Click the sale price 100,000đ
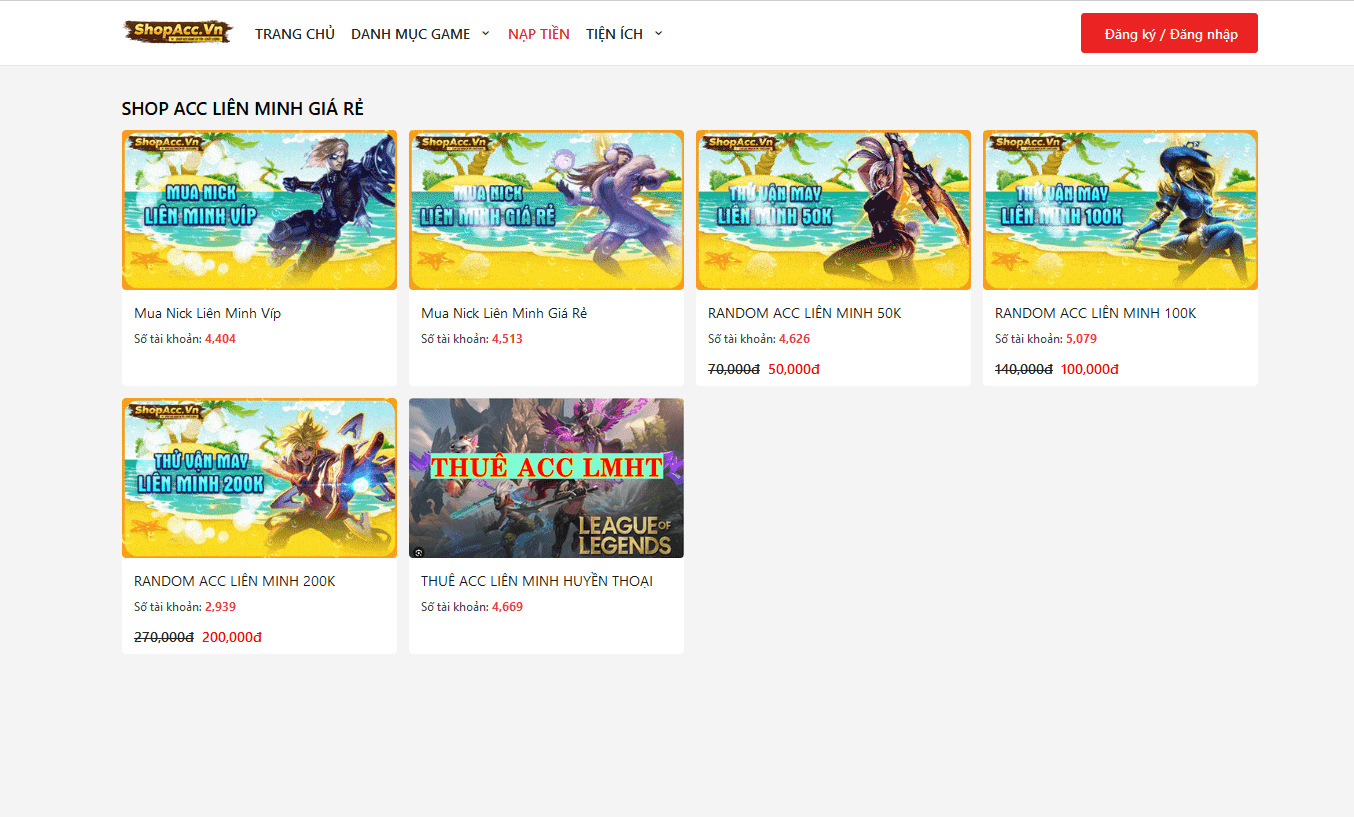Image resolution: width=1354 pixels, height=817 pixels. tap(1090, 369)
